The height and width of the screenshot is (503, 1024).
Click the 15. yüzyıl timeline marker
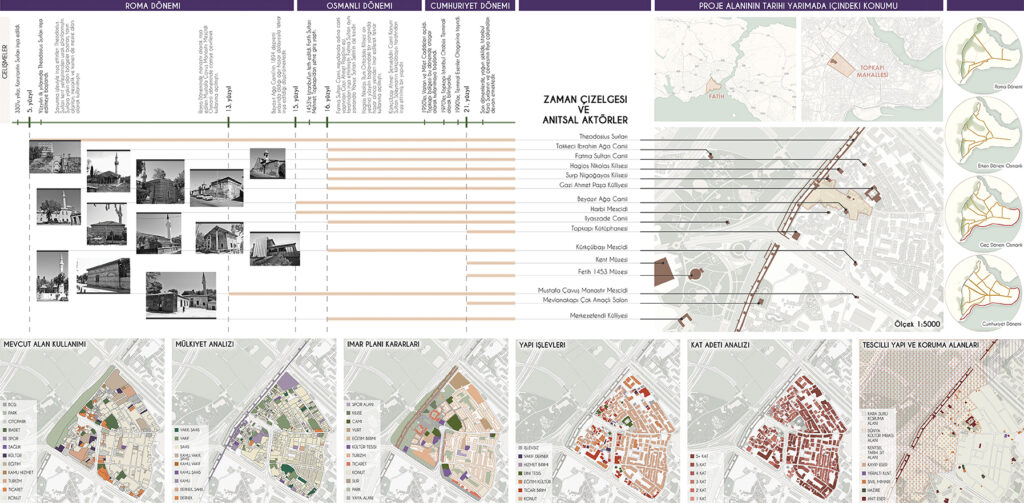tap(297, 119)
